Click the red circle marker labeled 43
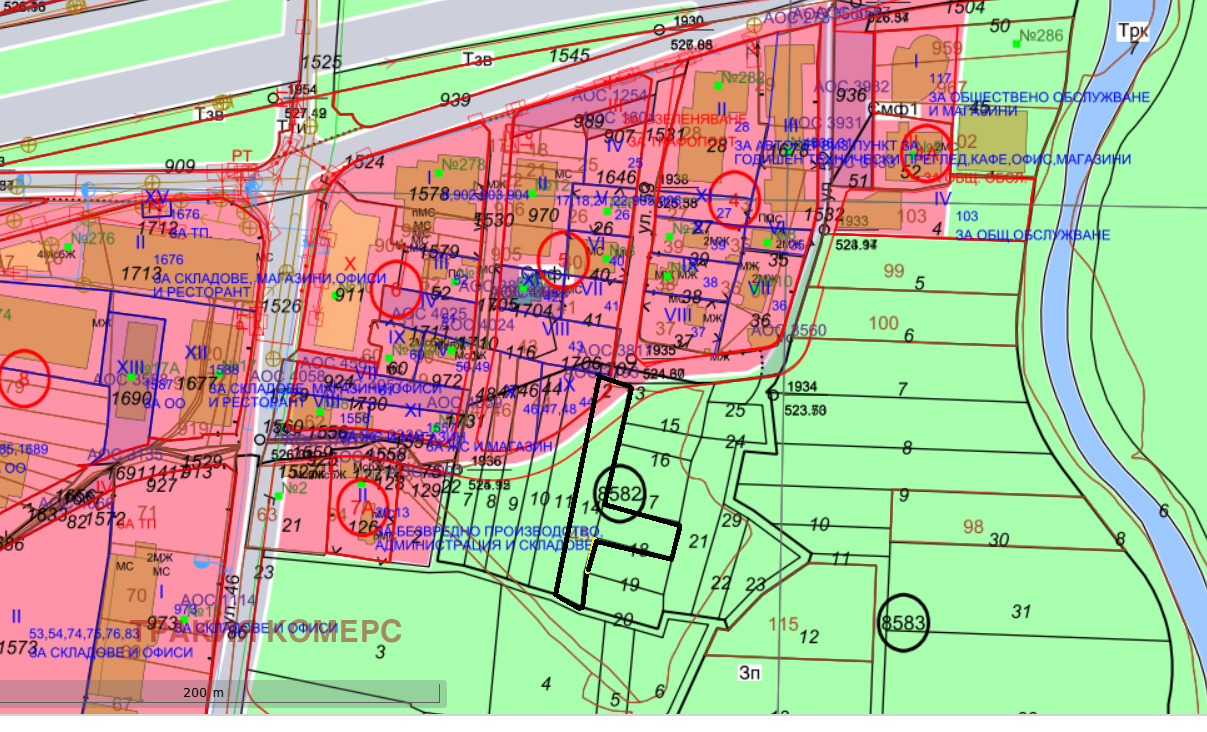Screen dimensions: 1207x732 (736, 200)
